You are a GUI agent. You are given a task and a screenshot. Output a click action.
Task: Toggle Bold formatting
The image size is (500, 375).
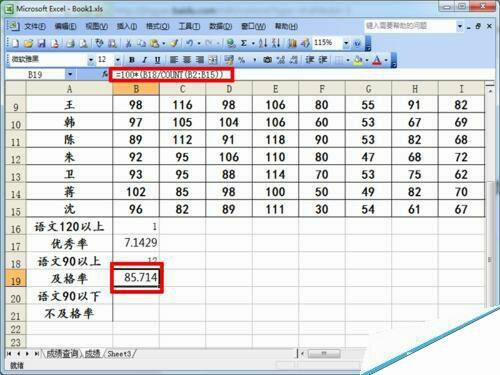click(132, 60)
